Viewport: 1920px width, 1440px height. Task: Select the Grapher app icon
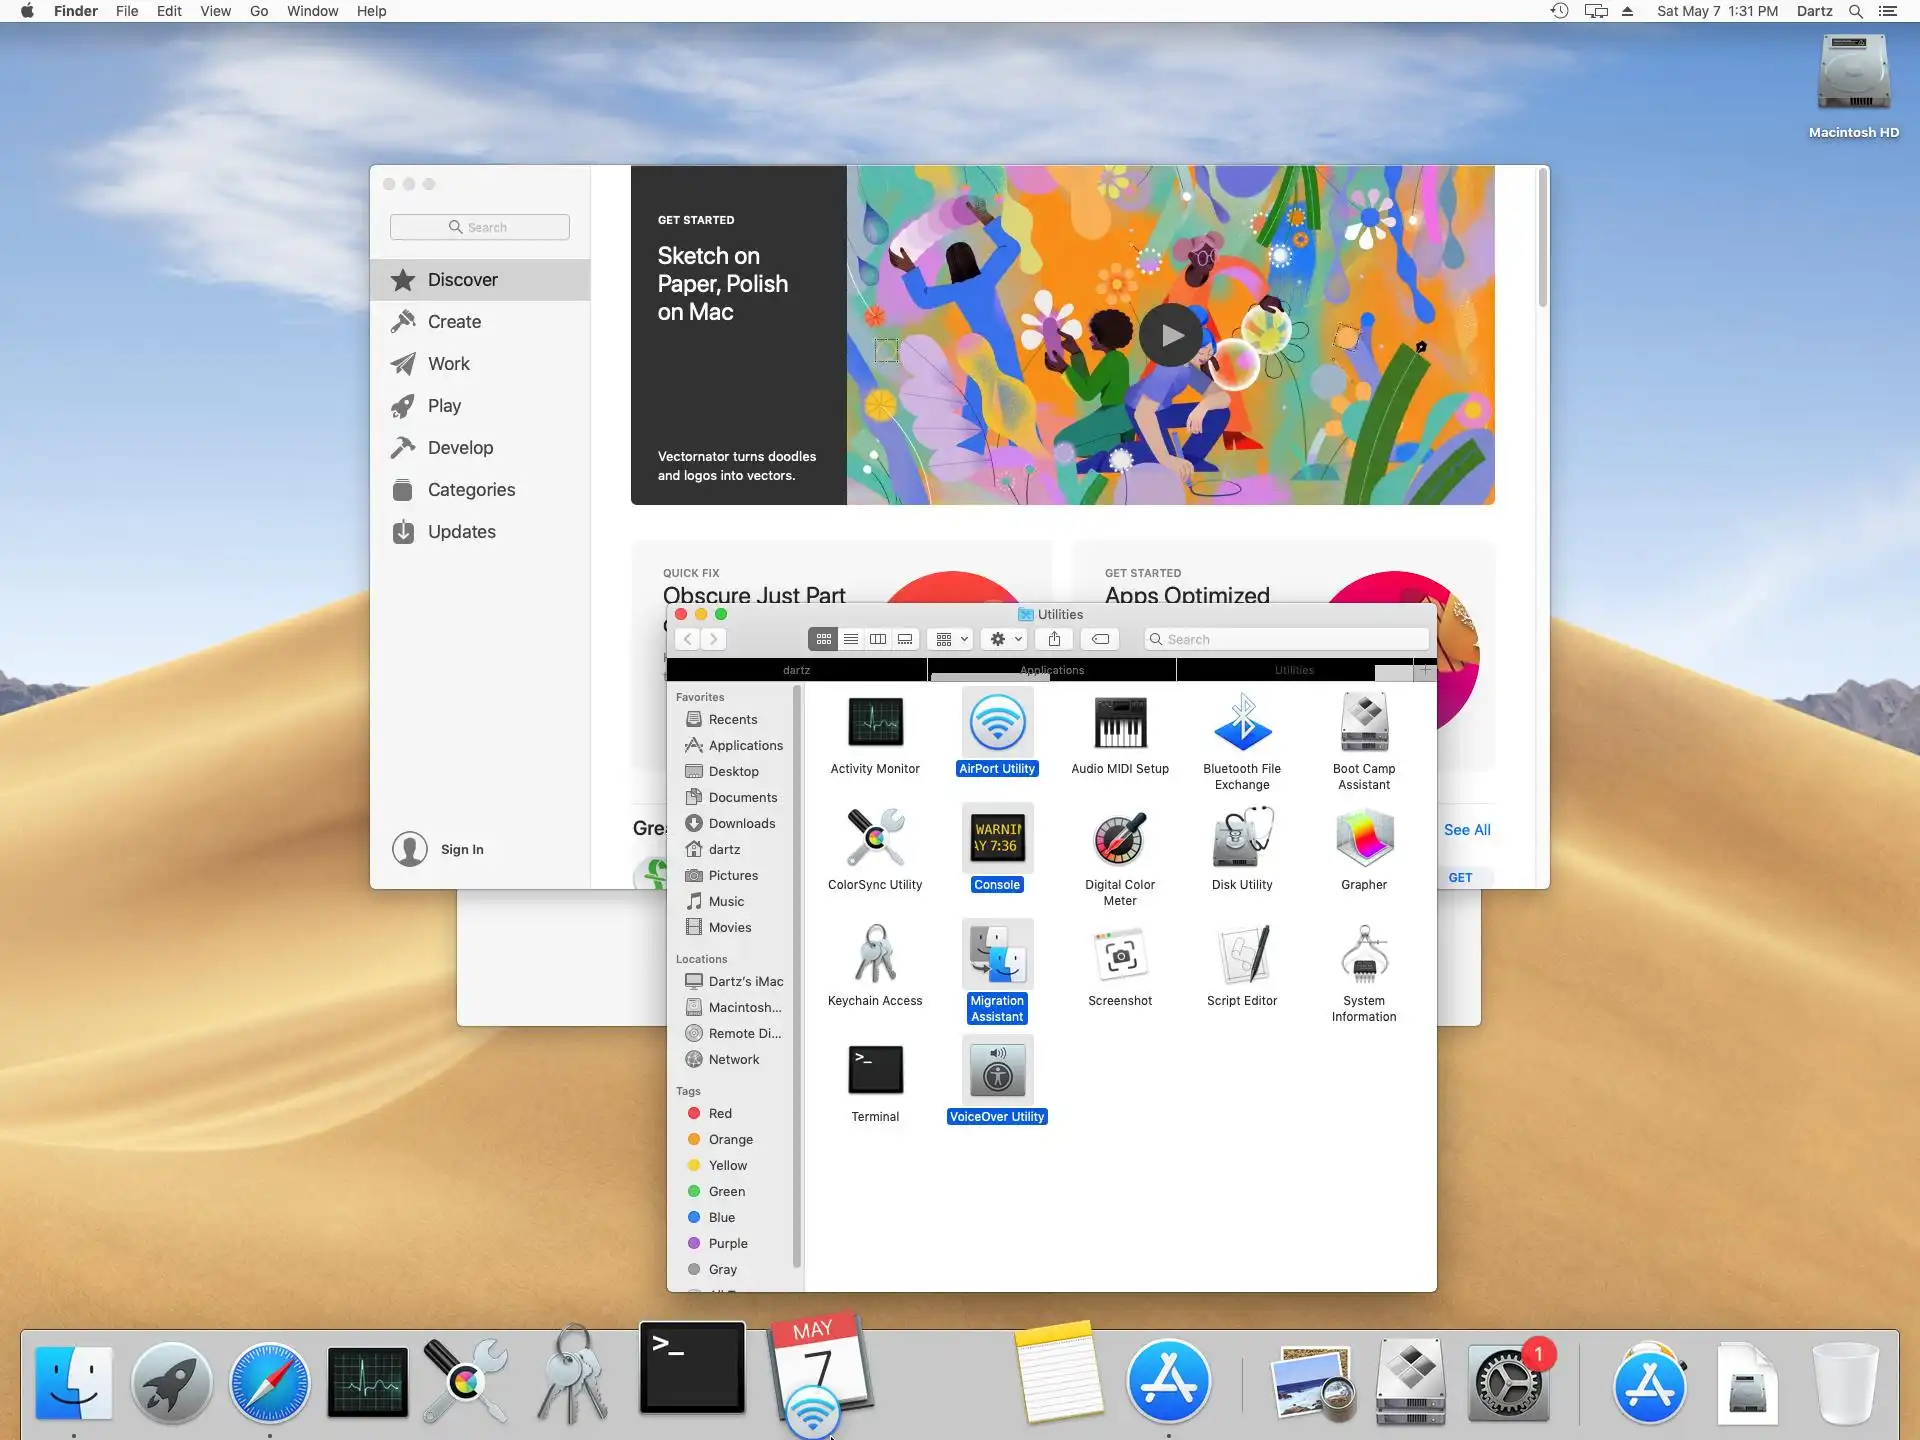click(1363, 840)
